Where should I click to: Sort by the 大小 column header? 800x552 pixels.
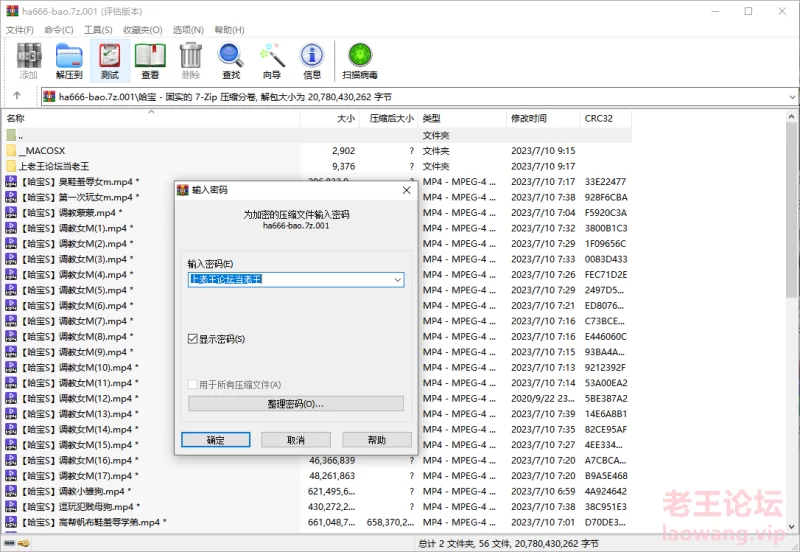click(x=330, y=118)
